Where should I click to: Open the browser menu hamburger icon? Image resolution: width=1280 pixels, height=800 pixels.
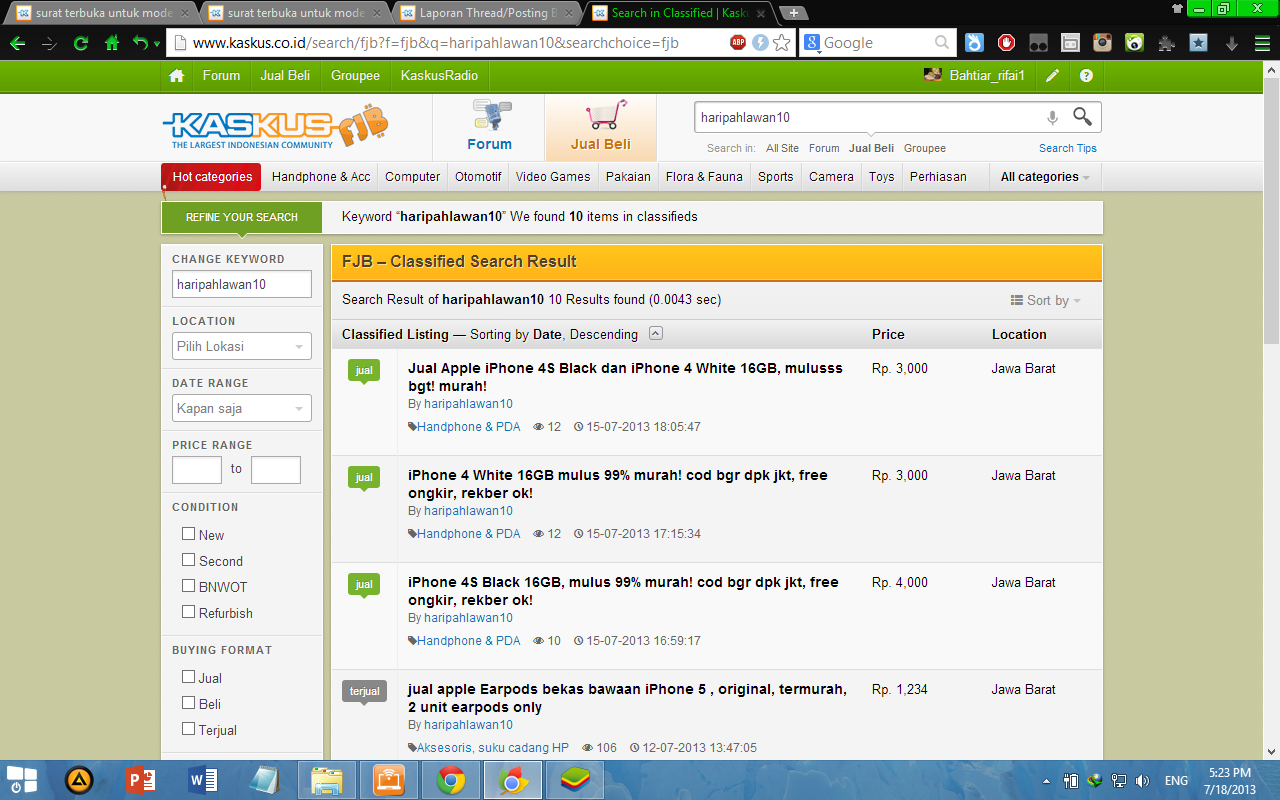click(1263, 43)
